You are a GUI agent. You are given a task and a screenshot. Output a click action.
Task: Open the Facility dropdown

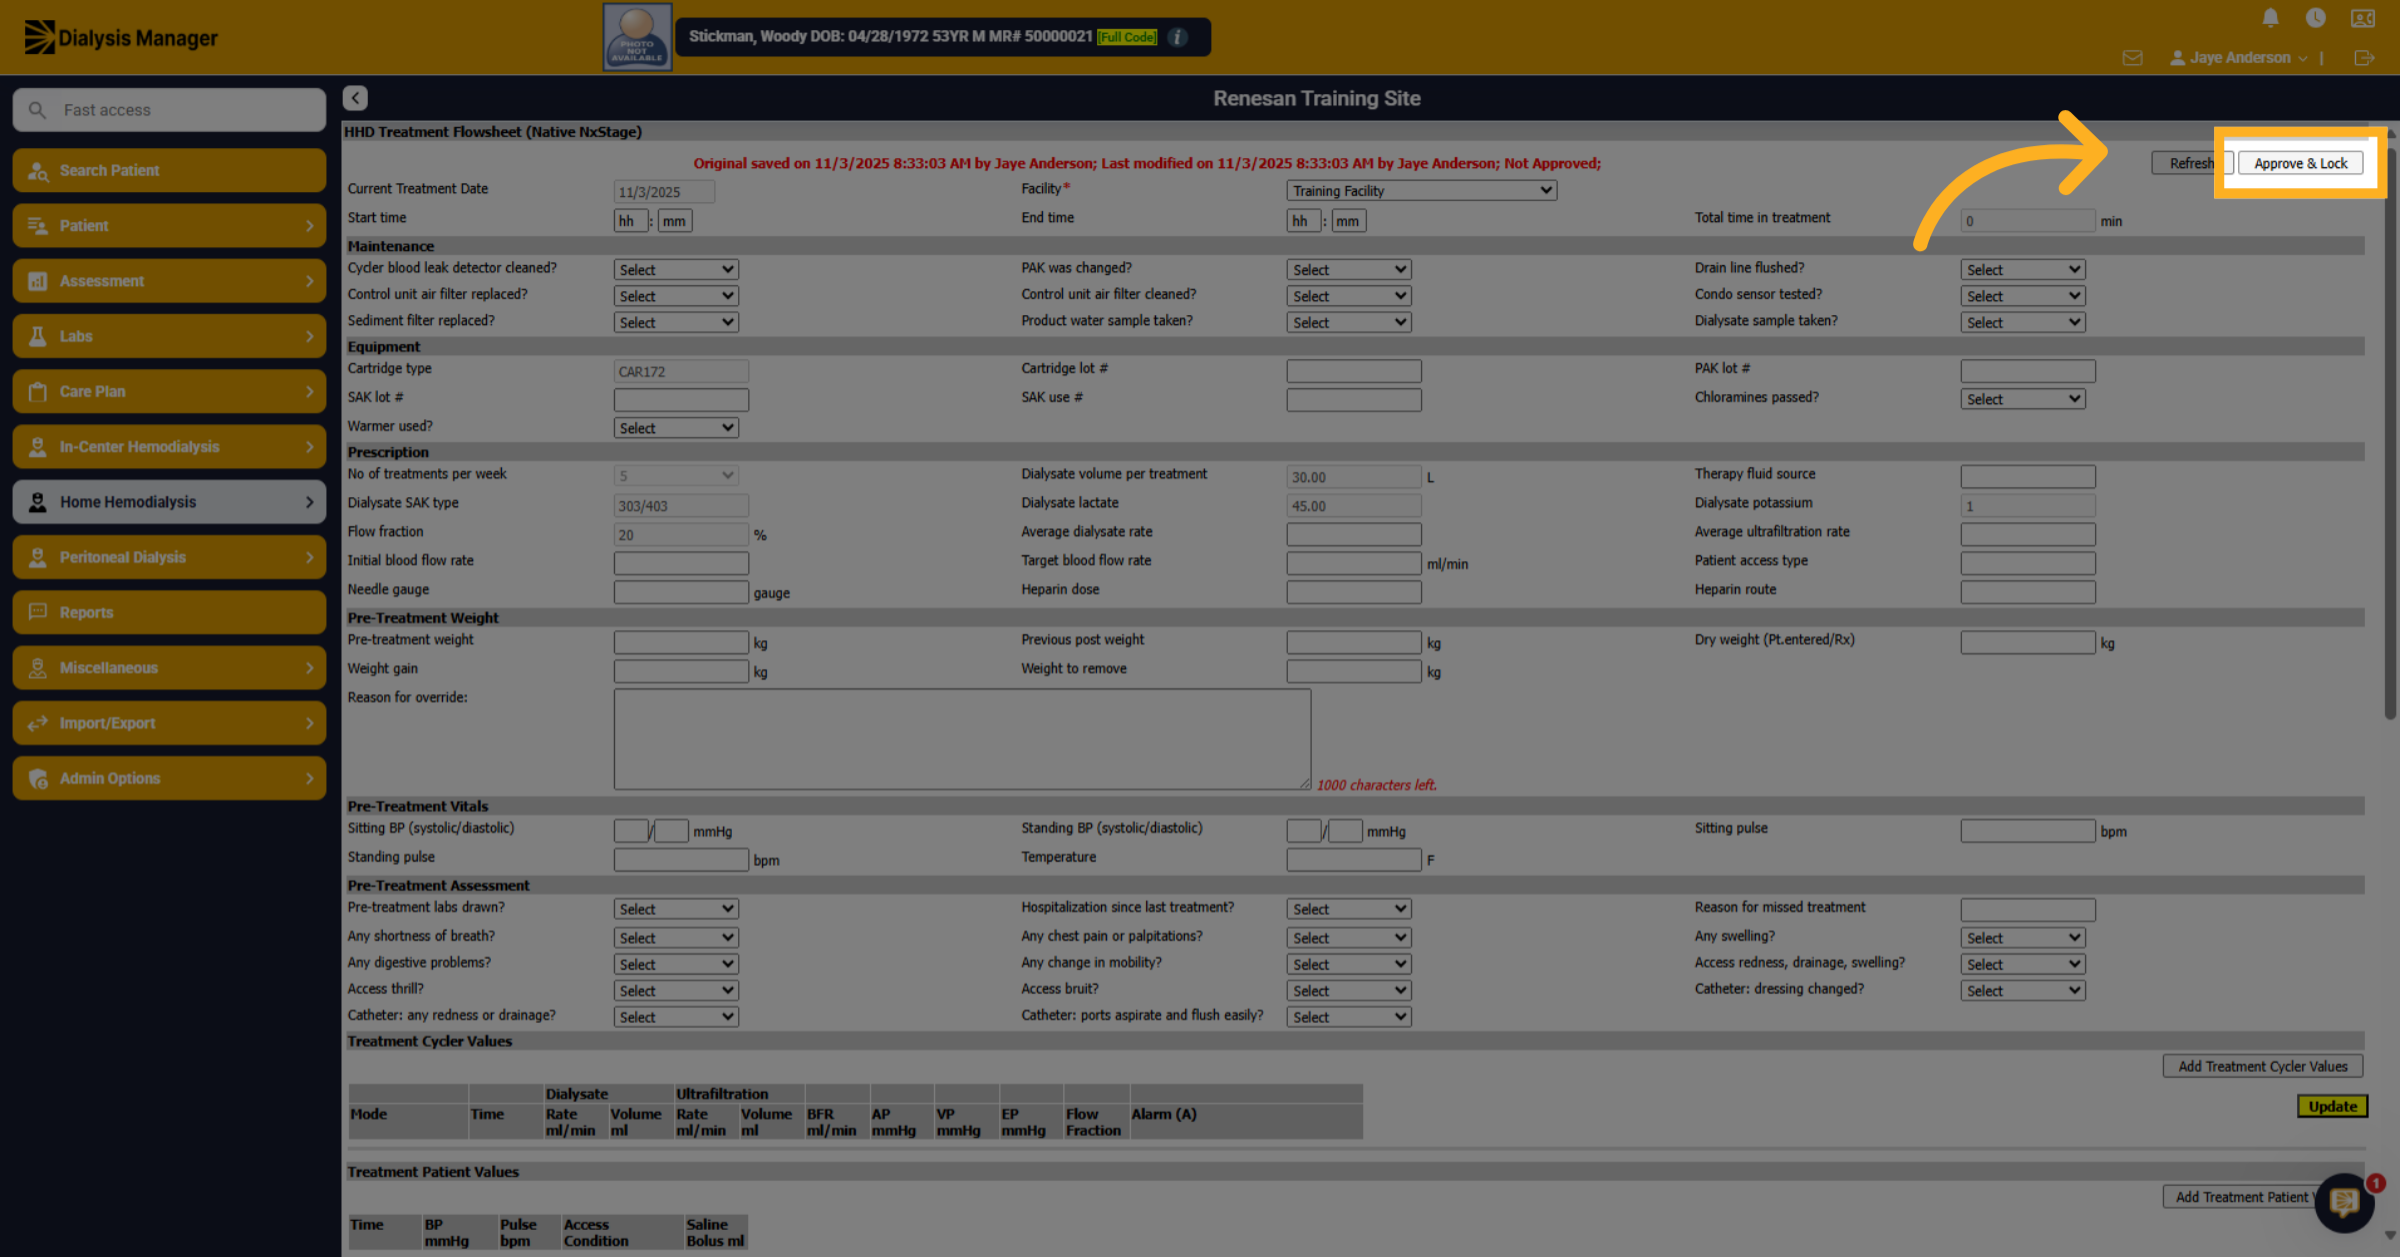(1421, 190)
